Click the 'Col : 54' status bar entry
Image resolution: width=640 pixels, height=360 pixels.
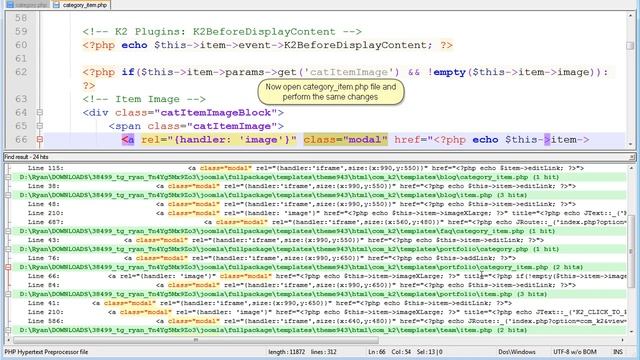point(401,352)
